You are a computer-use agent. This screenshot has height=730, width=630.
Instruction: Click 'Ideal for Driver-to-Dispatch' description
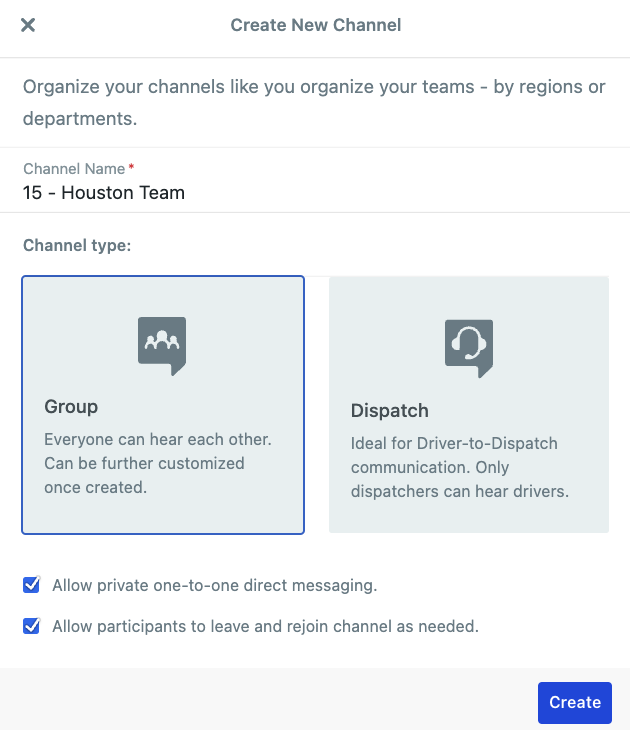point(460,467)
